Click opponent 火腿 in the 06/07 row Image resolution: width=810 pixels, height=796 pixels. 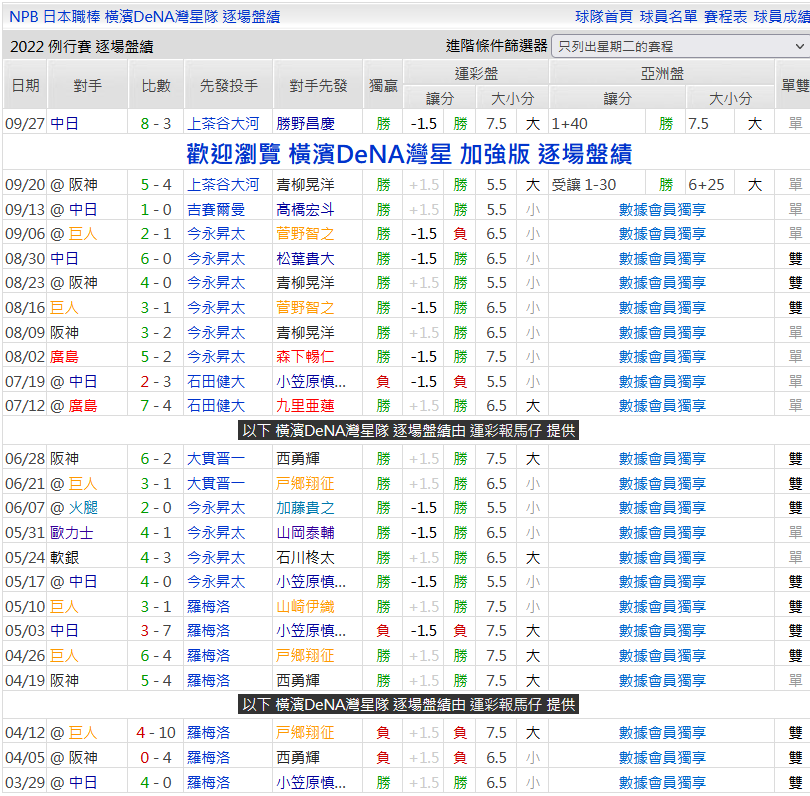tap(83, 508)
